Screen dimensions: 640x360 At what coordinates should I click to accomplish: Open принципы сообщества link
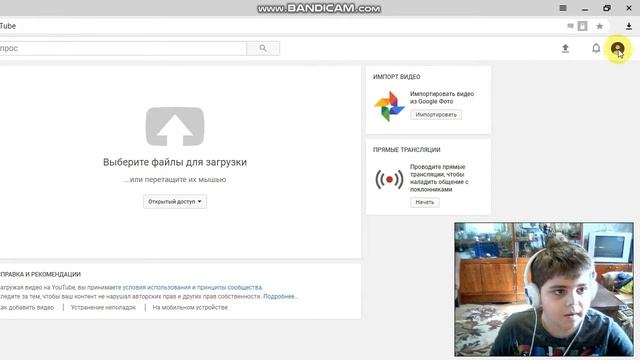point(229,287)
